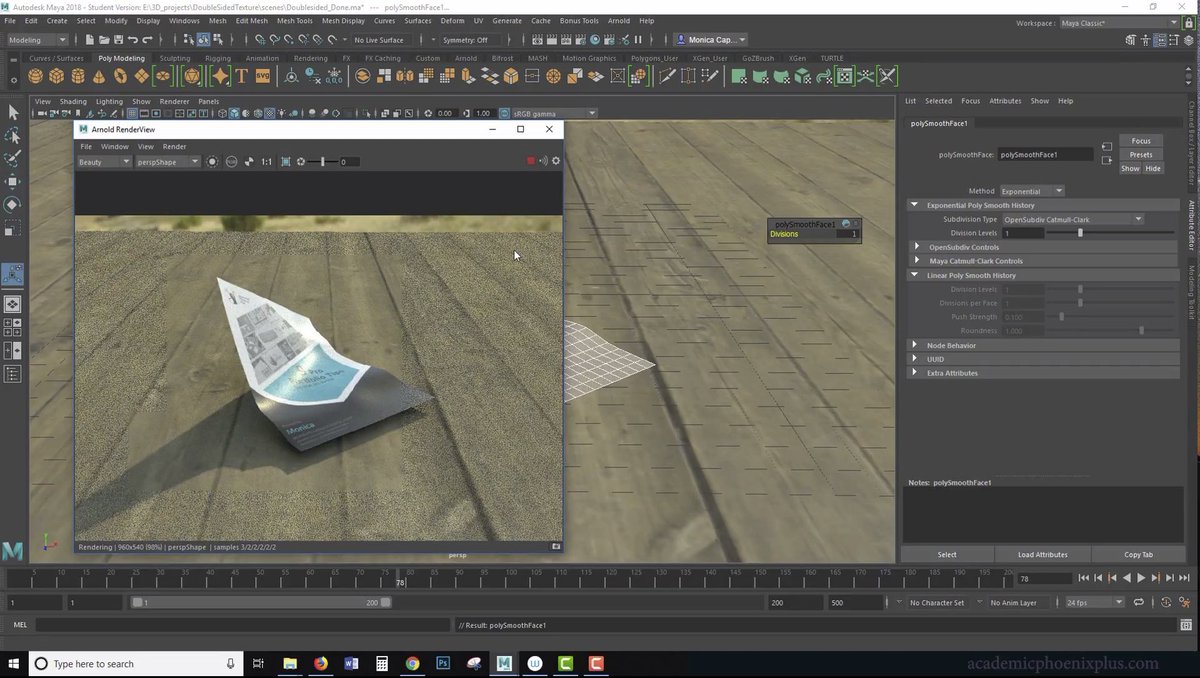Screen dimensions: 1200x678
Task: Open the Render menu in Arnold RenderView
Action: [174, 146]
